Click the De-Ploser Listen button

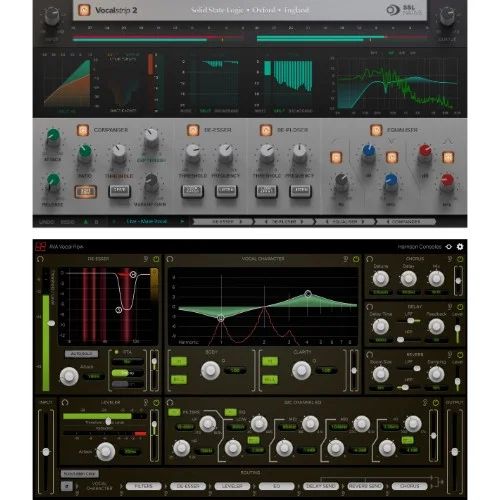(x=301, y=191)
